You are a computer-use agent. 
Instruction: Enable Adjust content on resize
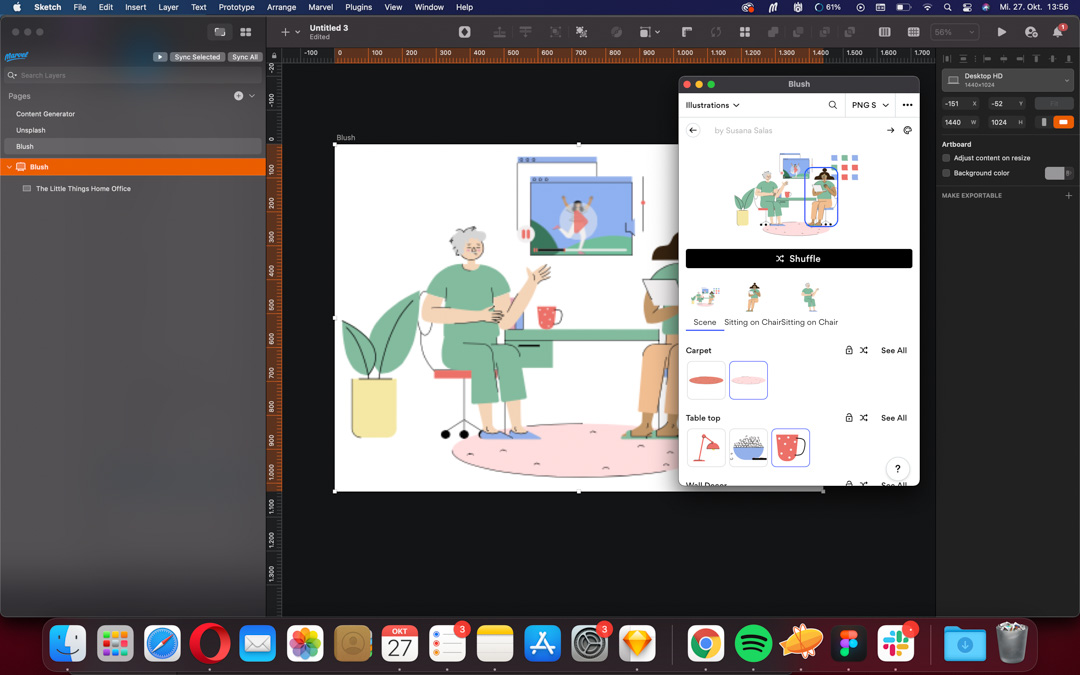tap(946, 158)
